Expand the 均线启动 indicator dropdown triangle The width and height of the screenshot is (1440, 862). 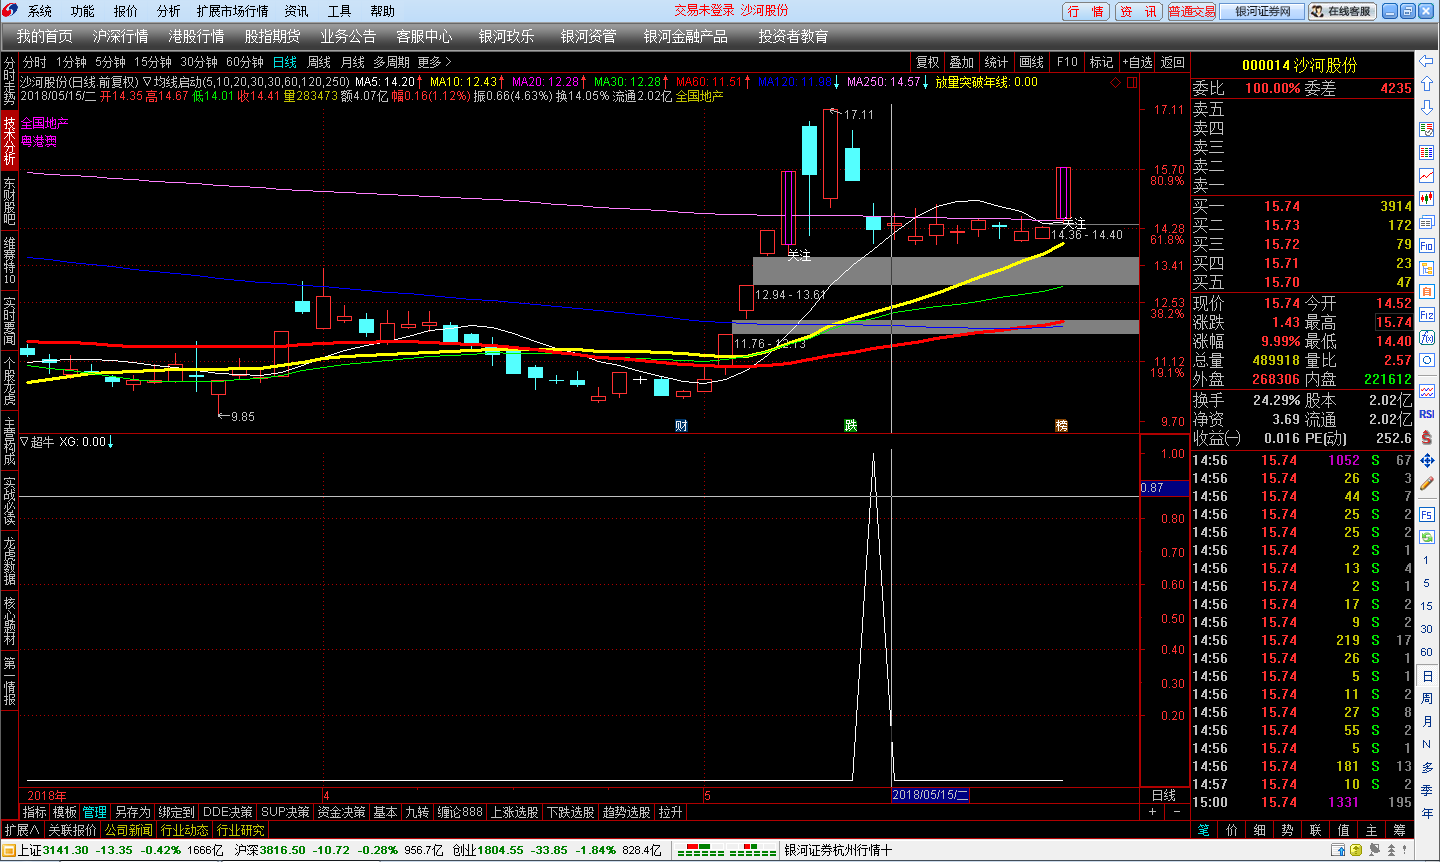coord(147,82)
